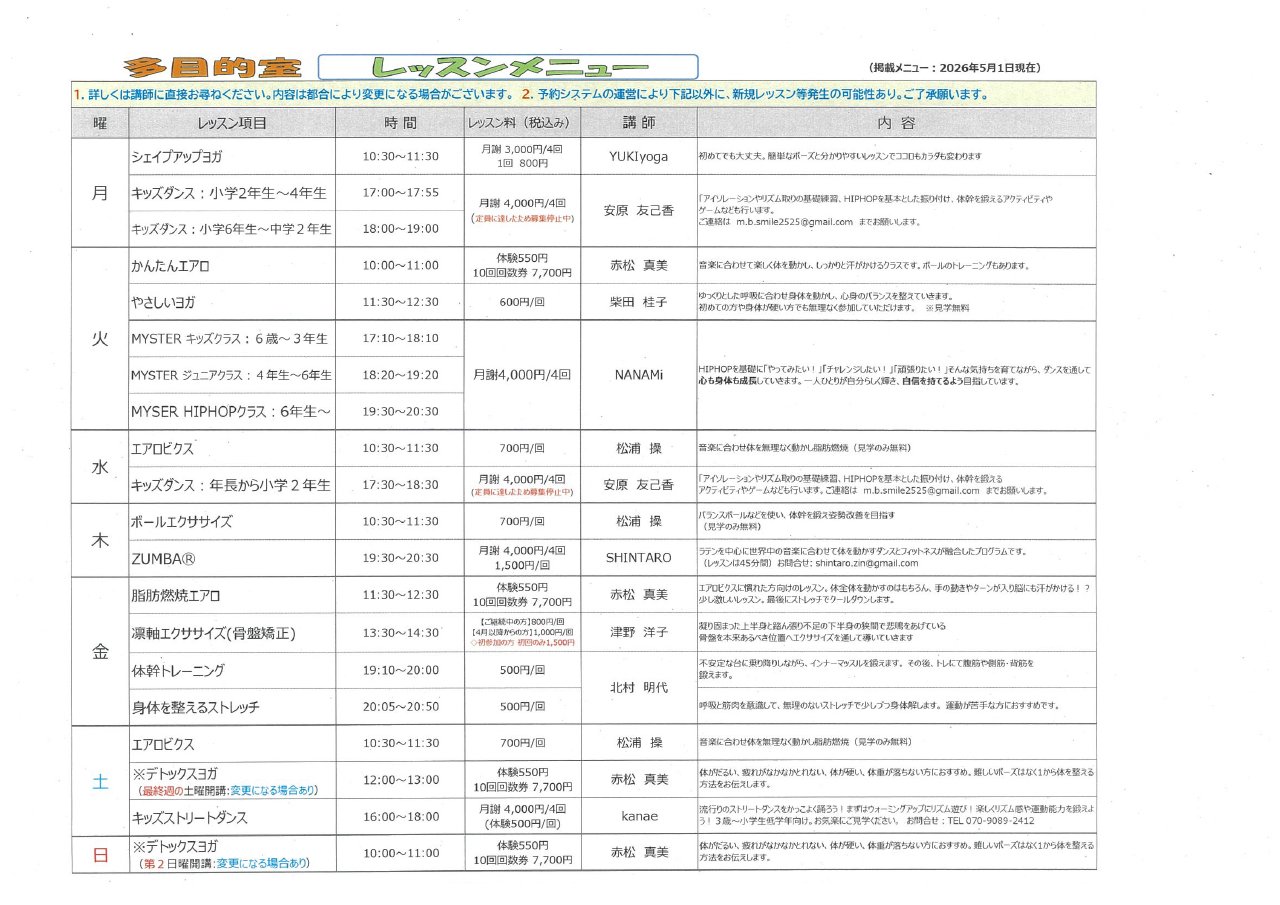Click the "北村 明代" instructor name
This screenshot has width=1280, height=905.
(x=638, y=689)
